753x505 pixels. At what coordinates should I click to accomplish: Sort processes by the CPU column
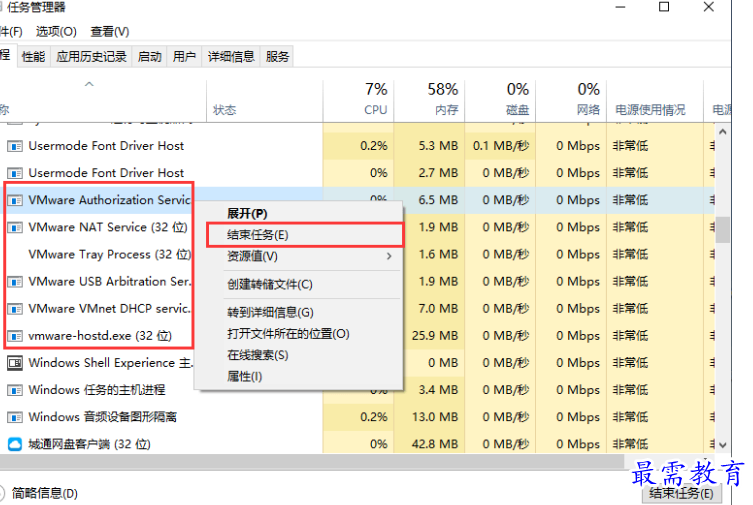click(x=358, y=100)
